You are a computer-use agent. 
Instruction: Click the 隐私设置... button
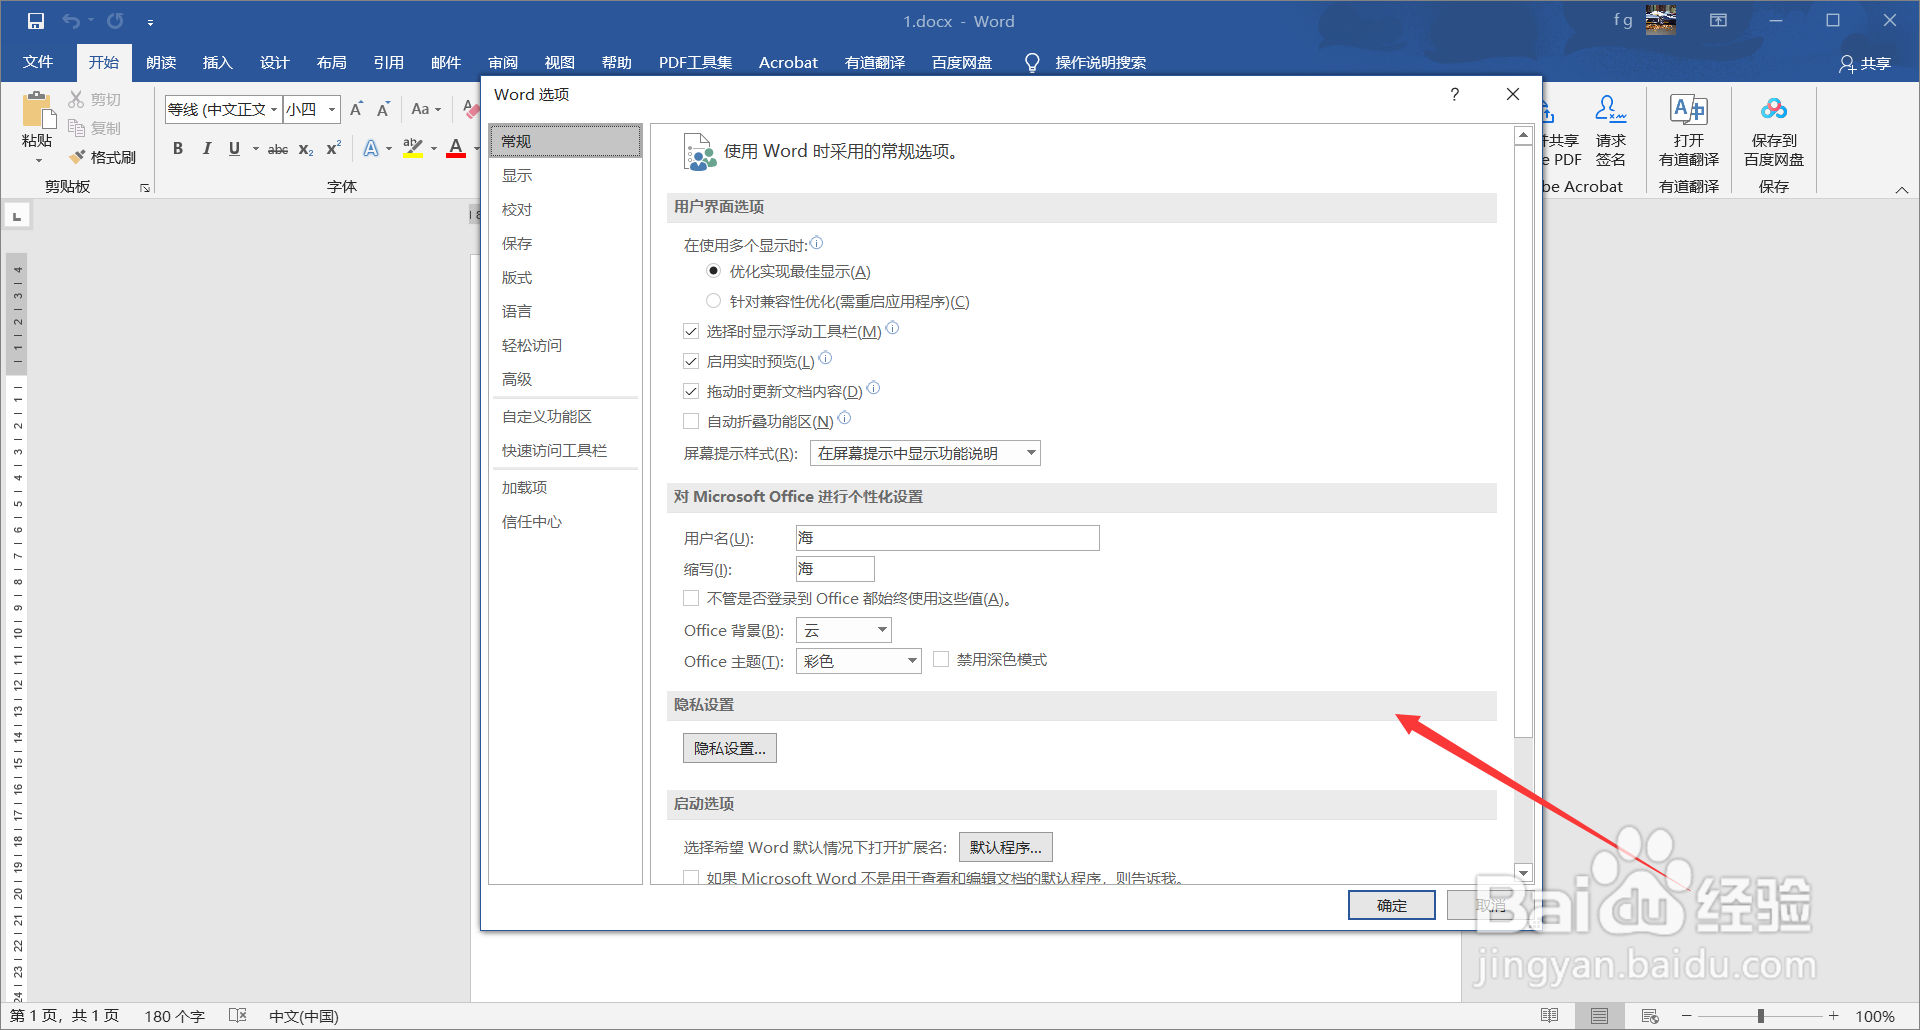(x=730, y=748)
